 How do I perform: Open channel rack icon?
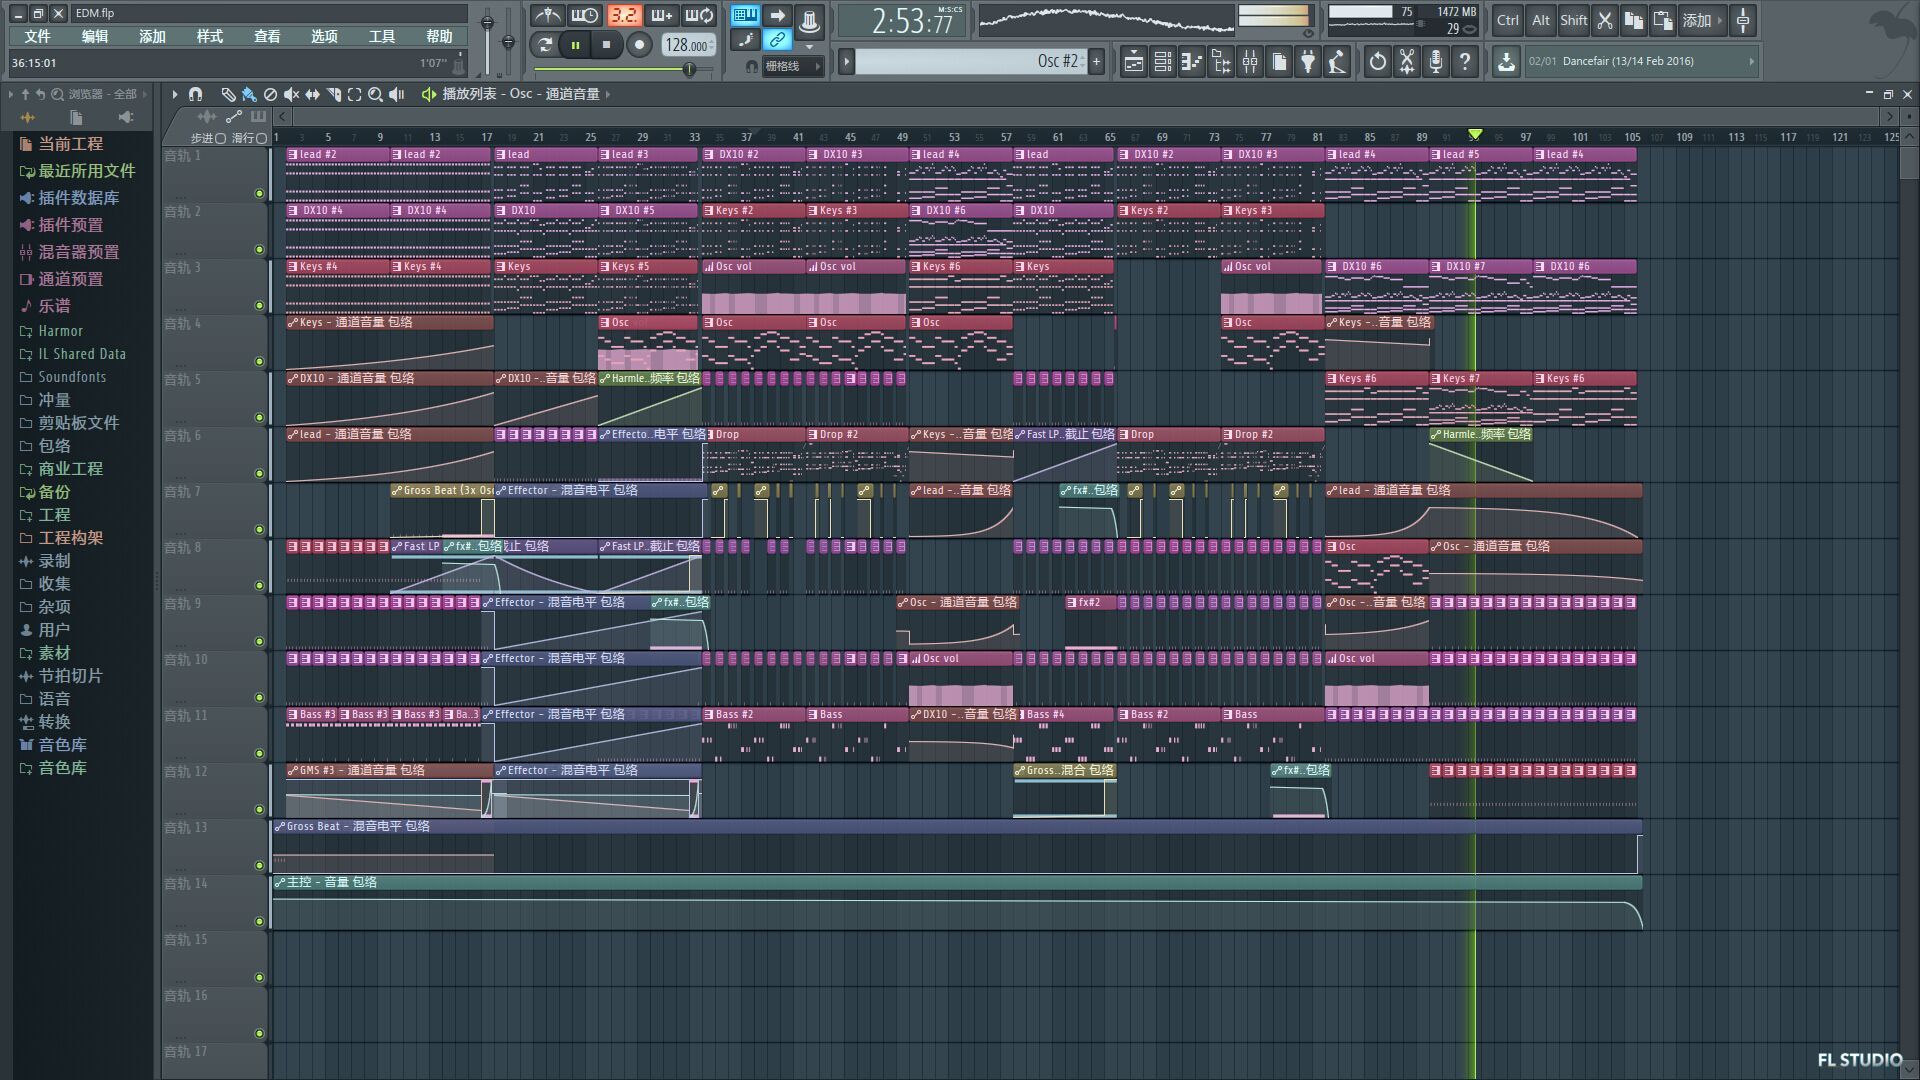tap(1162, 62)
